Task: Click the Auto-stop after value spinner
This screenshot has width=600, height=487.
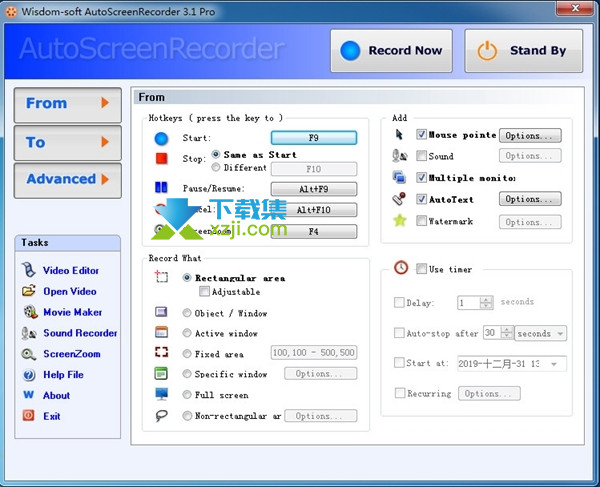Action: coord(507,333)
